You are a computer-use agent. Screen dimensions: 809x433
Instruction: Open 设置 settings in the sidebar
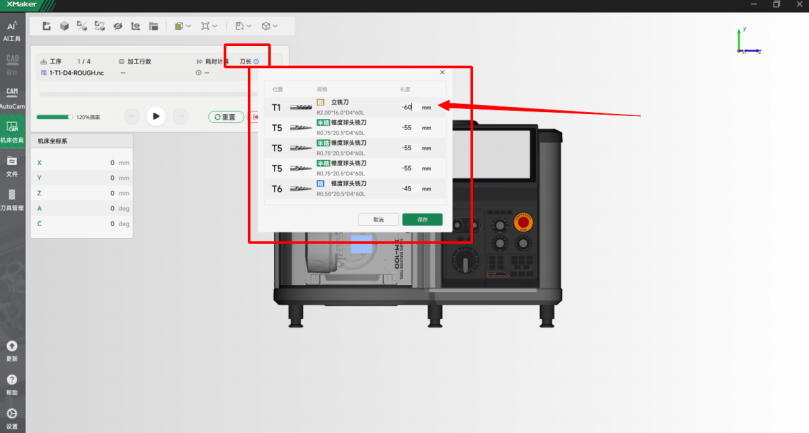coord(12,417)
